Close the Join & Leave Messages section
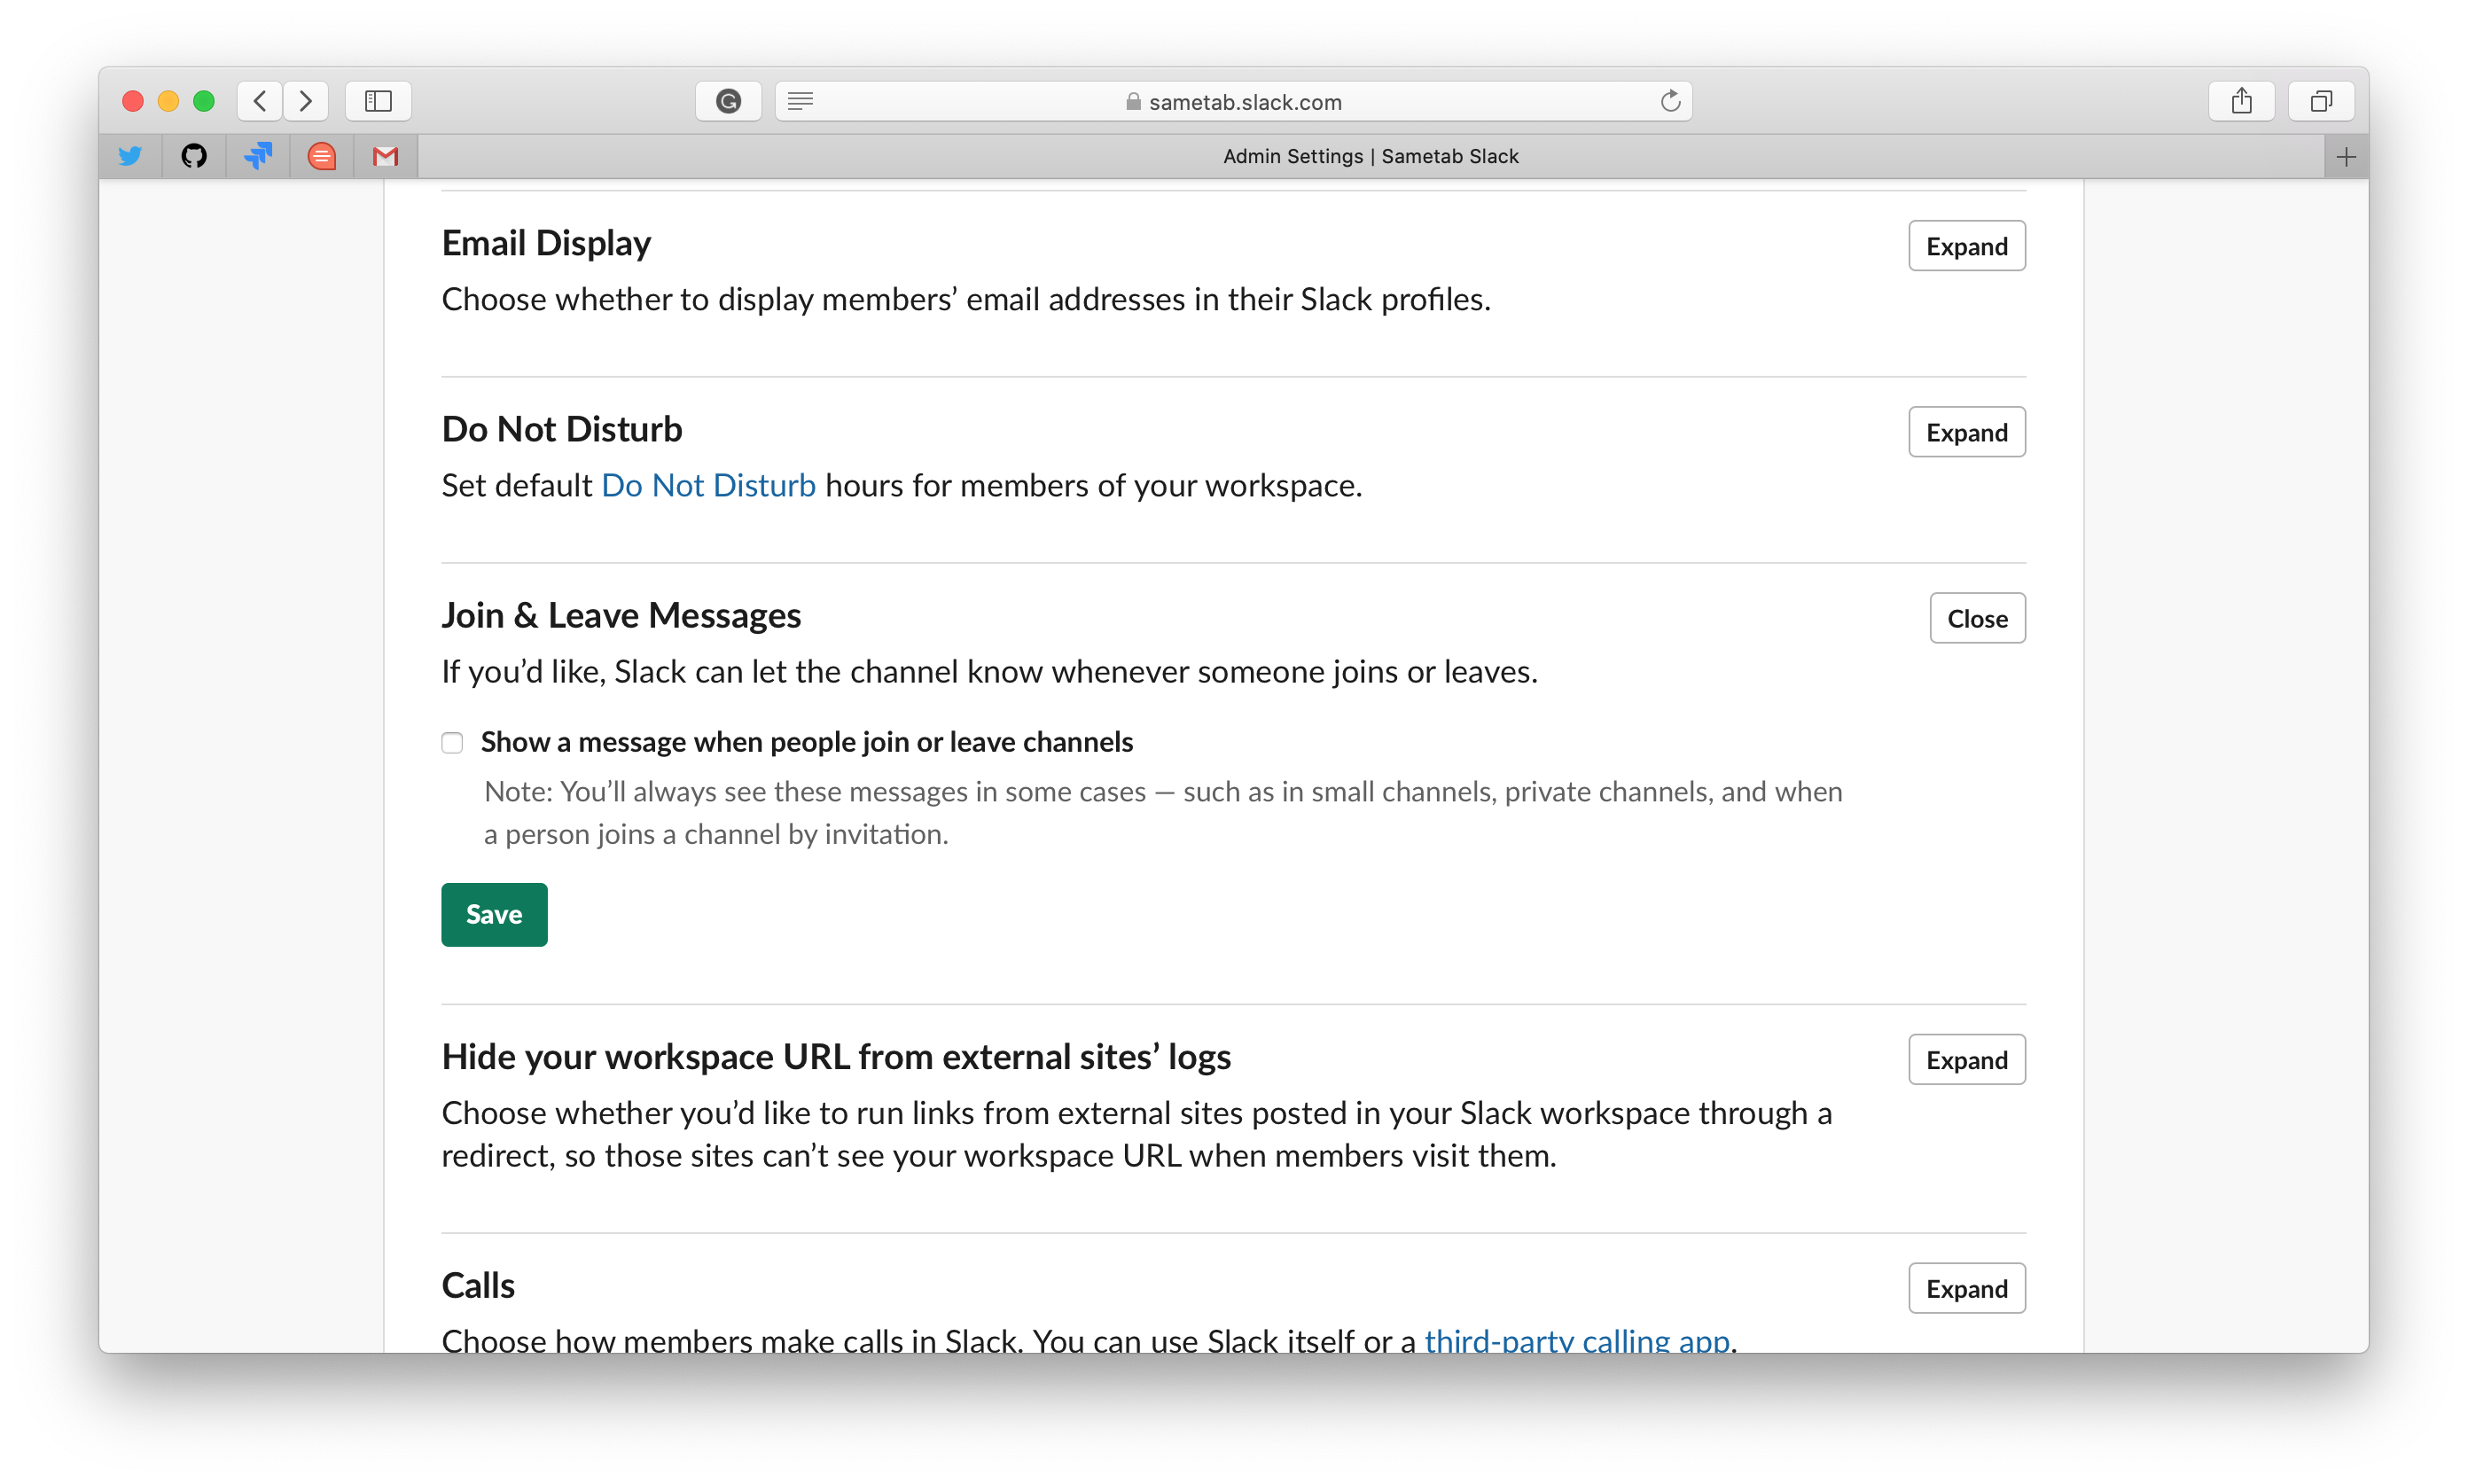This screenshot has width=2468, height=1484. [1976, 618]
